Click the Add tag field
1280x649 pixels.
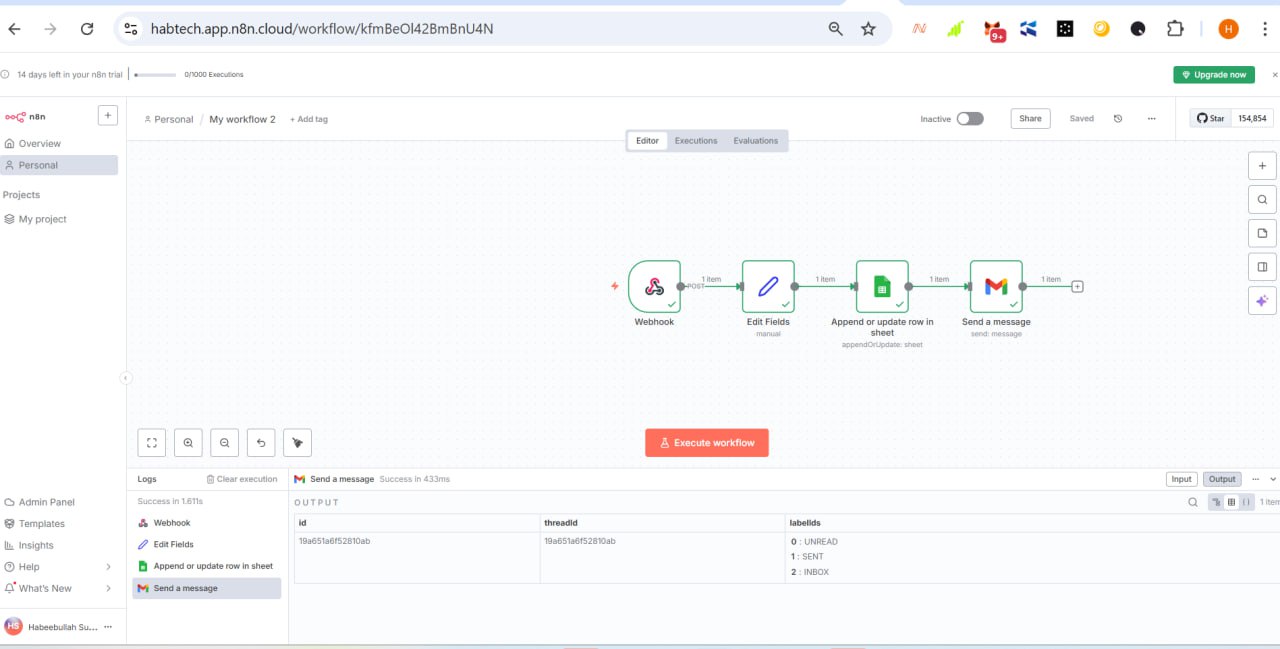pyautogui.click(x=309, y=120)
